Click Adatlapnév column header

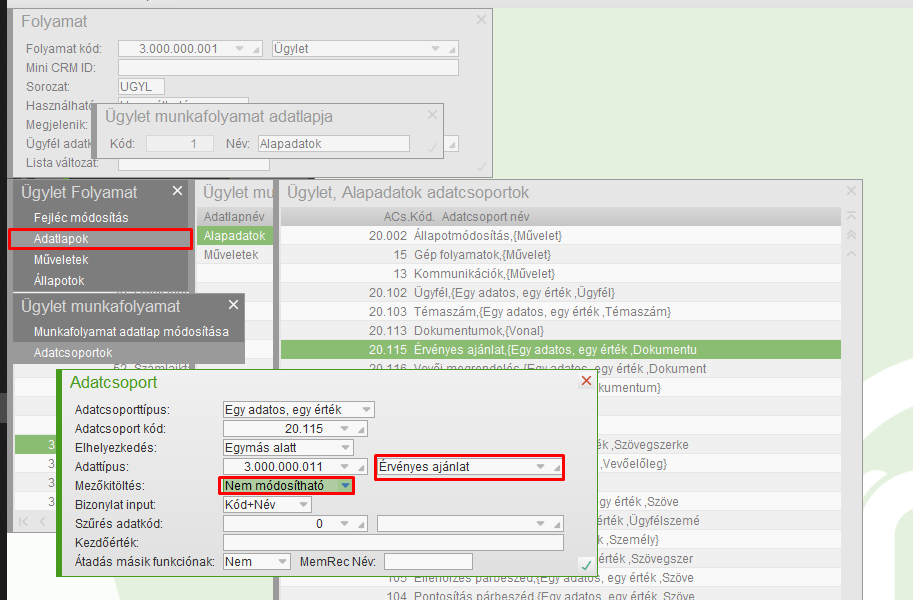(x=234, y=217)
